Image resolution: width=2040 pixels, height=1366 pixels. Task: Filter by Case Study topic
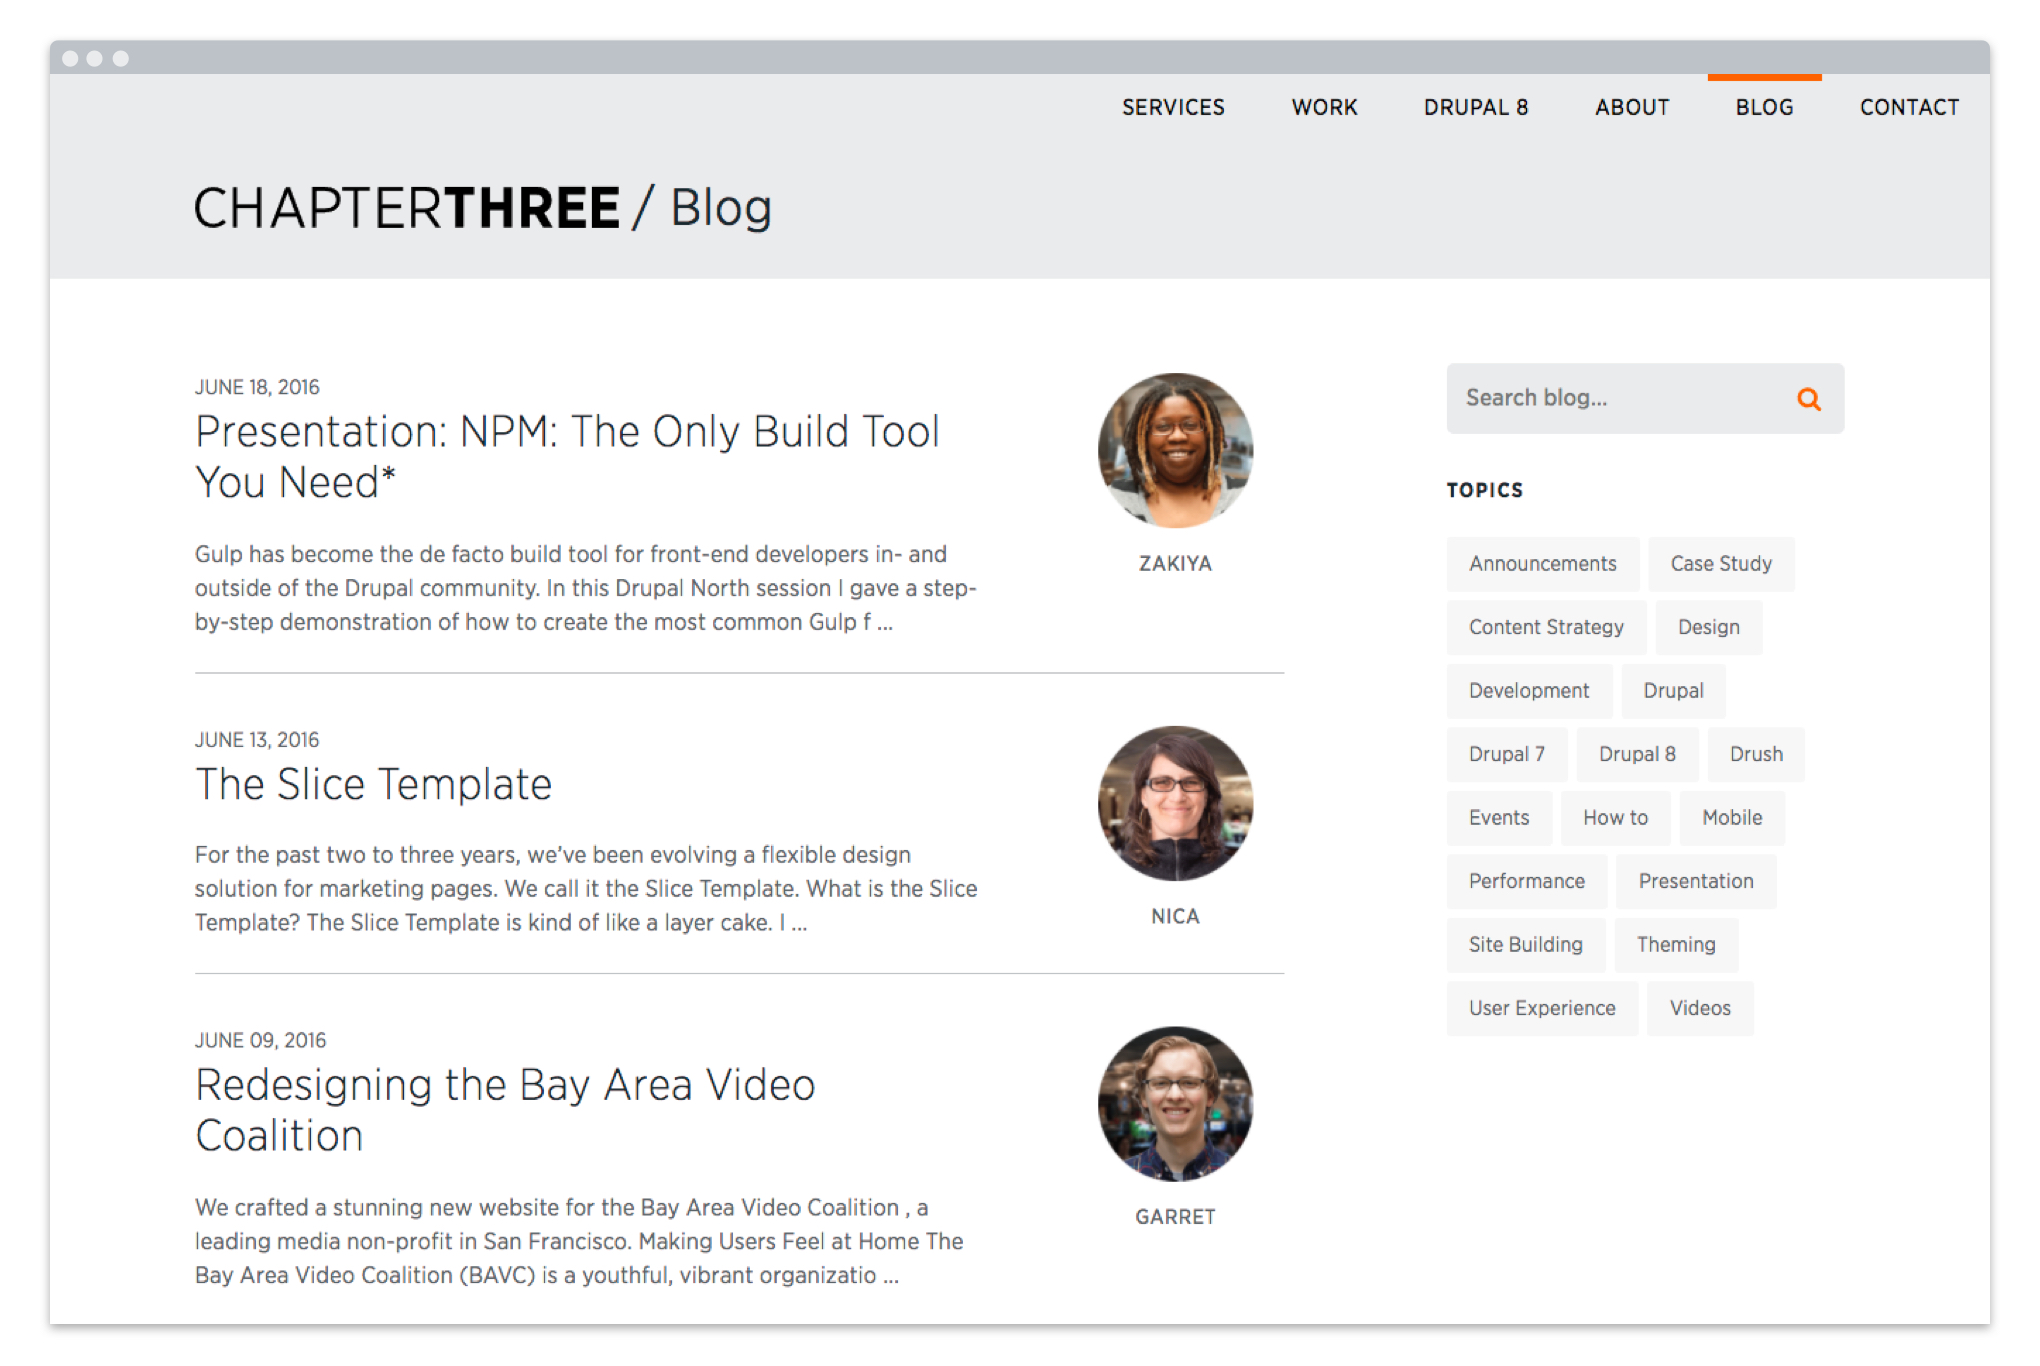pyautogui.click(x=1721, y=564)
